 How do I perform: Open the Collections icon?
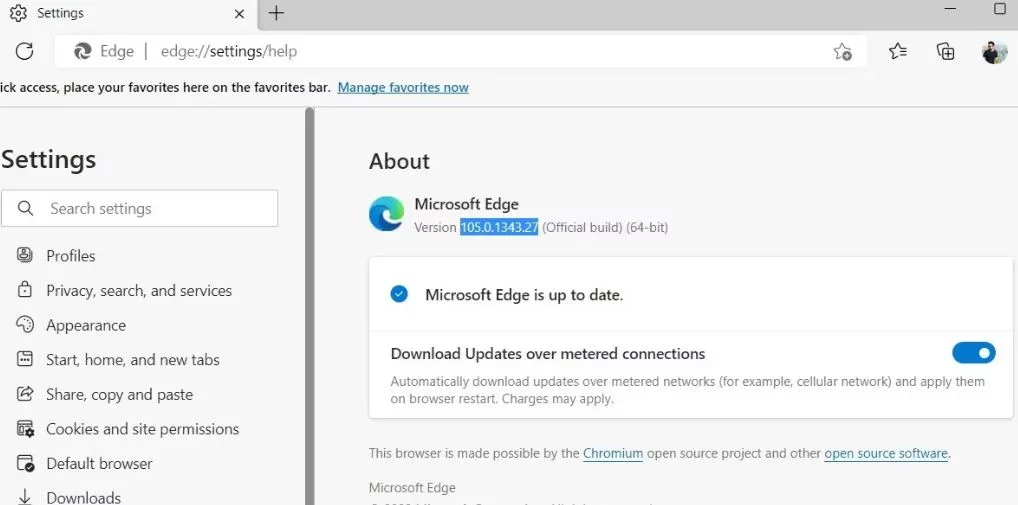click(945, 51)
